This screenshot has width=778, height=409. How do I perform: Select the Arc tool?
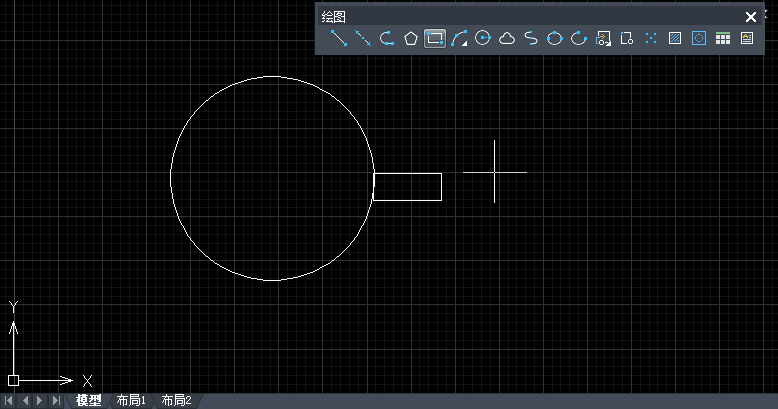[459, 39]
